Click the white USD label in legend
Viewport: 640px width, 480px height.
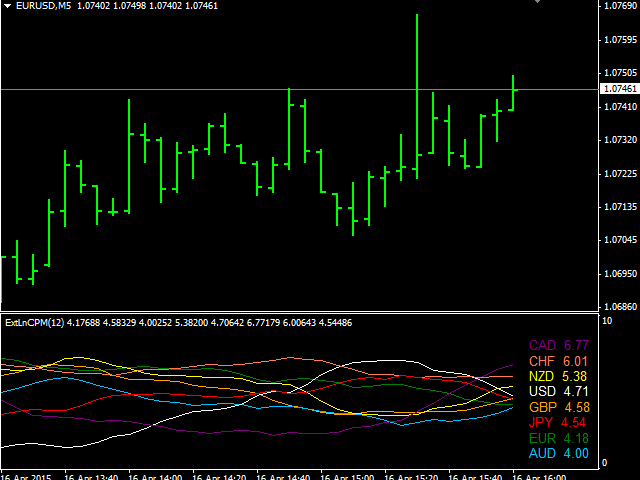pyautogui.click(x=542, y=392)
